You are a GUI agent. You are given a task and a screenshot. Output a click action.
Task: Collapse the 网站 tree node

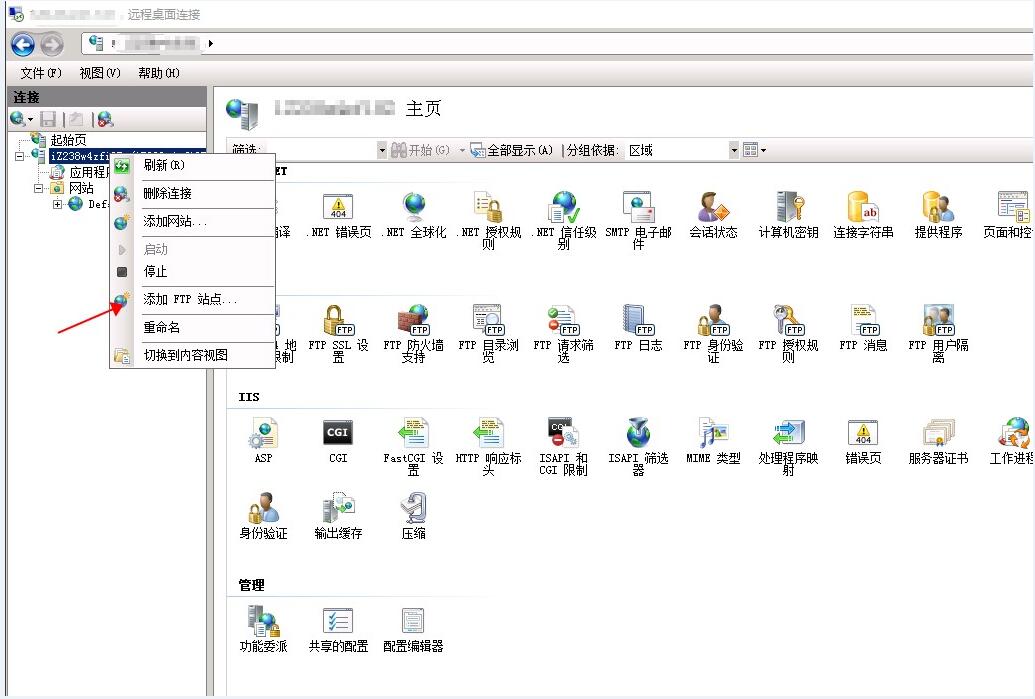(38, 189)
